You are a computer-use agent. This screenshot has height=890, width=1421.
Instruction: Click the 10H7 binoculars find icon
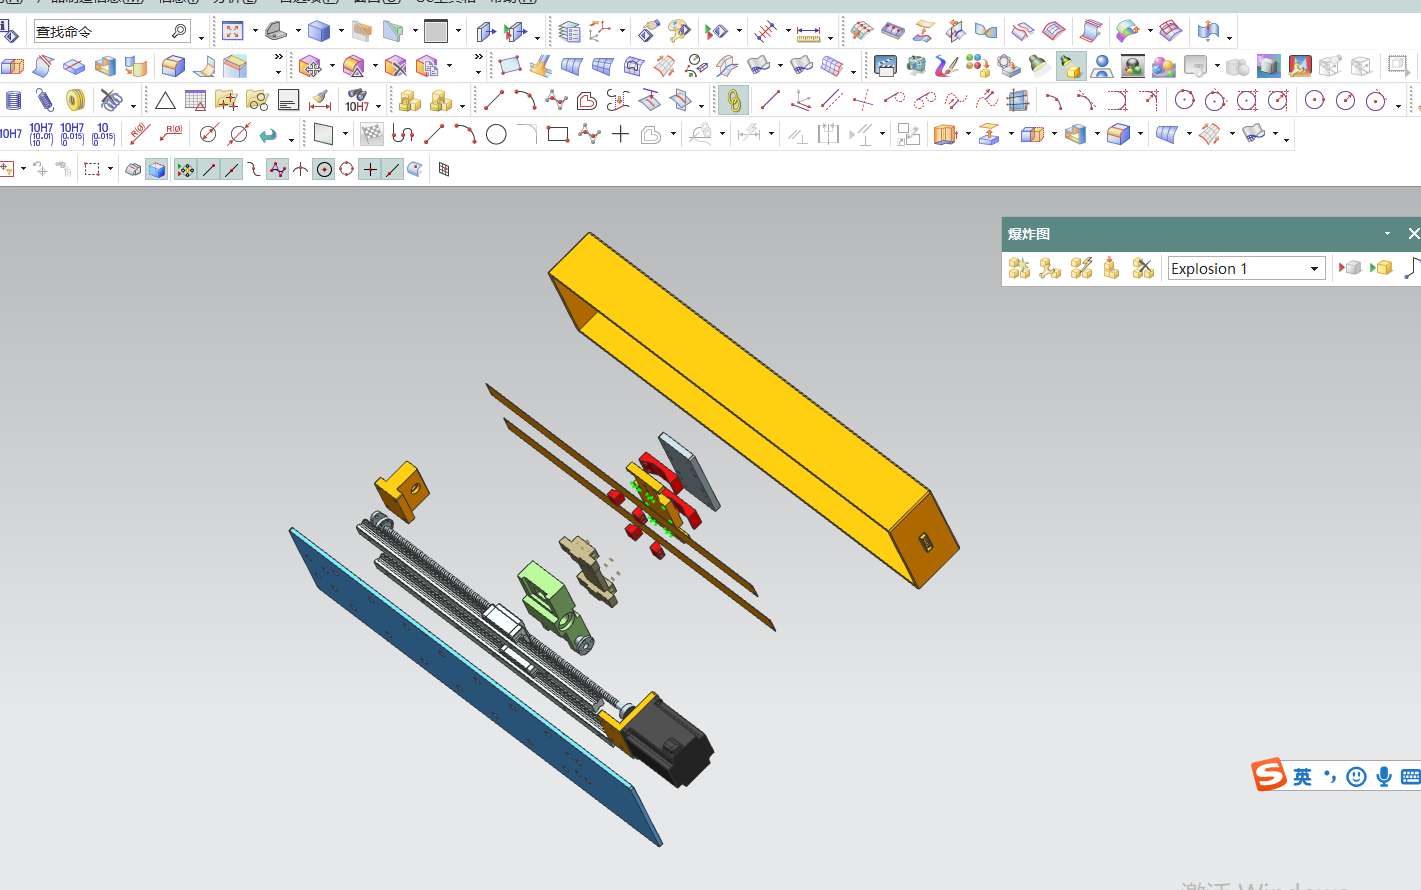pyautogui.click(x=357, y=100)
